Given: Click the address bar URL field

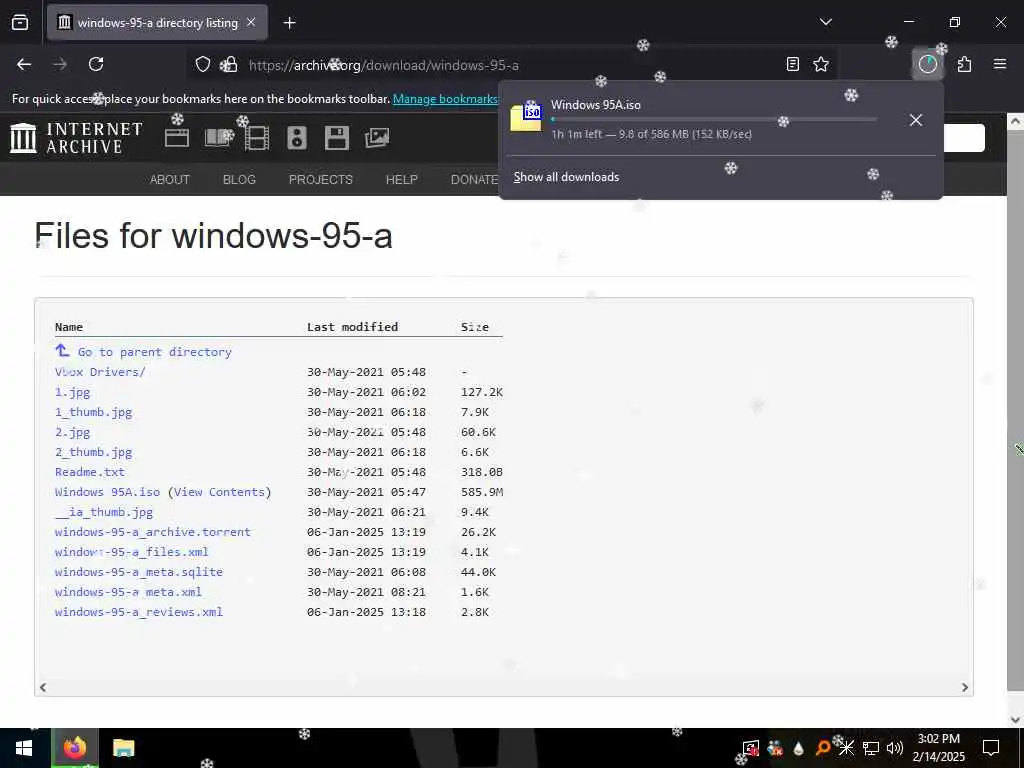Looking at the screenshot, I should (509, 65).
